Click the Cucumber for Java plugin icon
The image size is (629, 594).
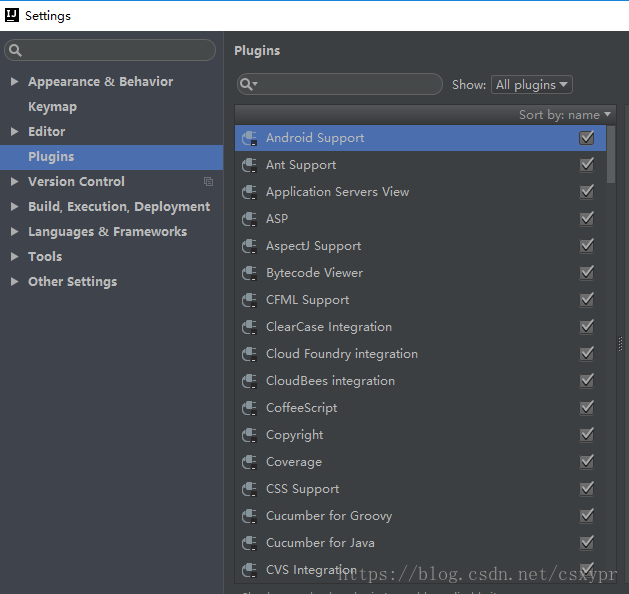(x=249, y=543)
